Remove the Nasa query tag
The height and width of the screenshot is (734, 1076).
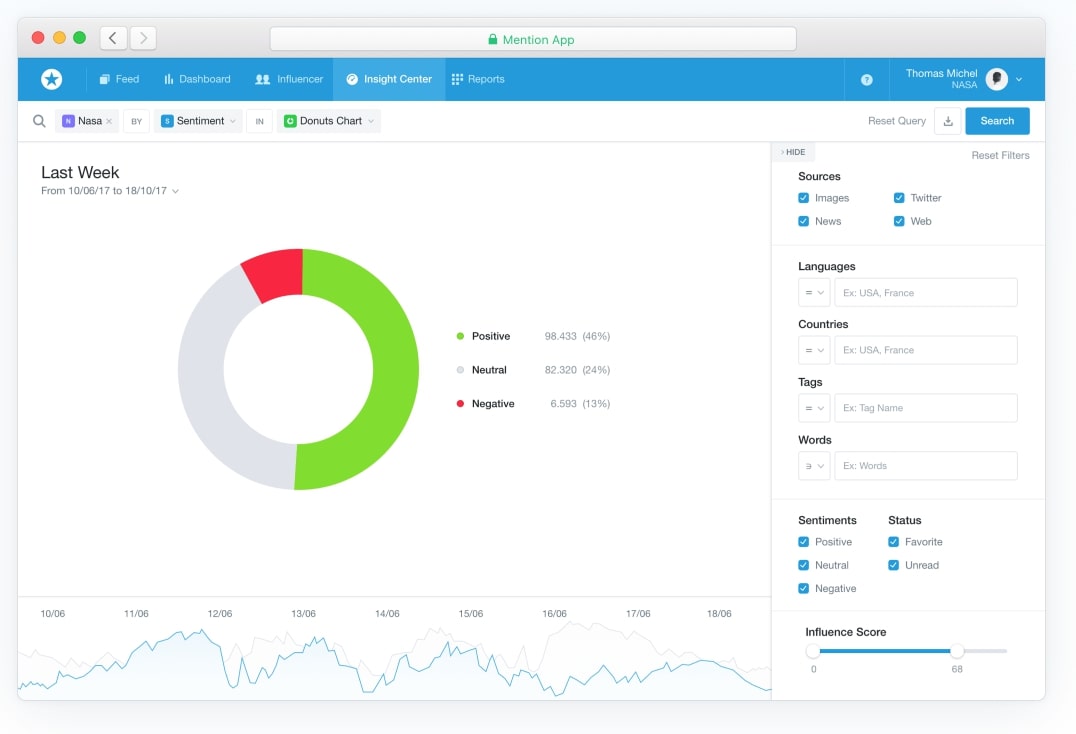[x=109, y=121]
